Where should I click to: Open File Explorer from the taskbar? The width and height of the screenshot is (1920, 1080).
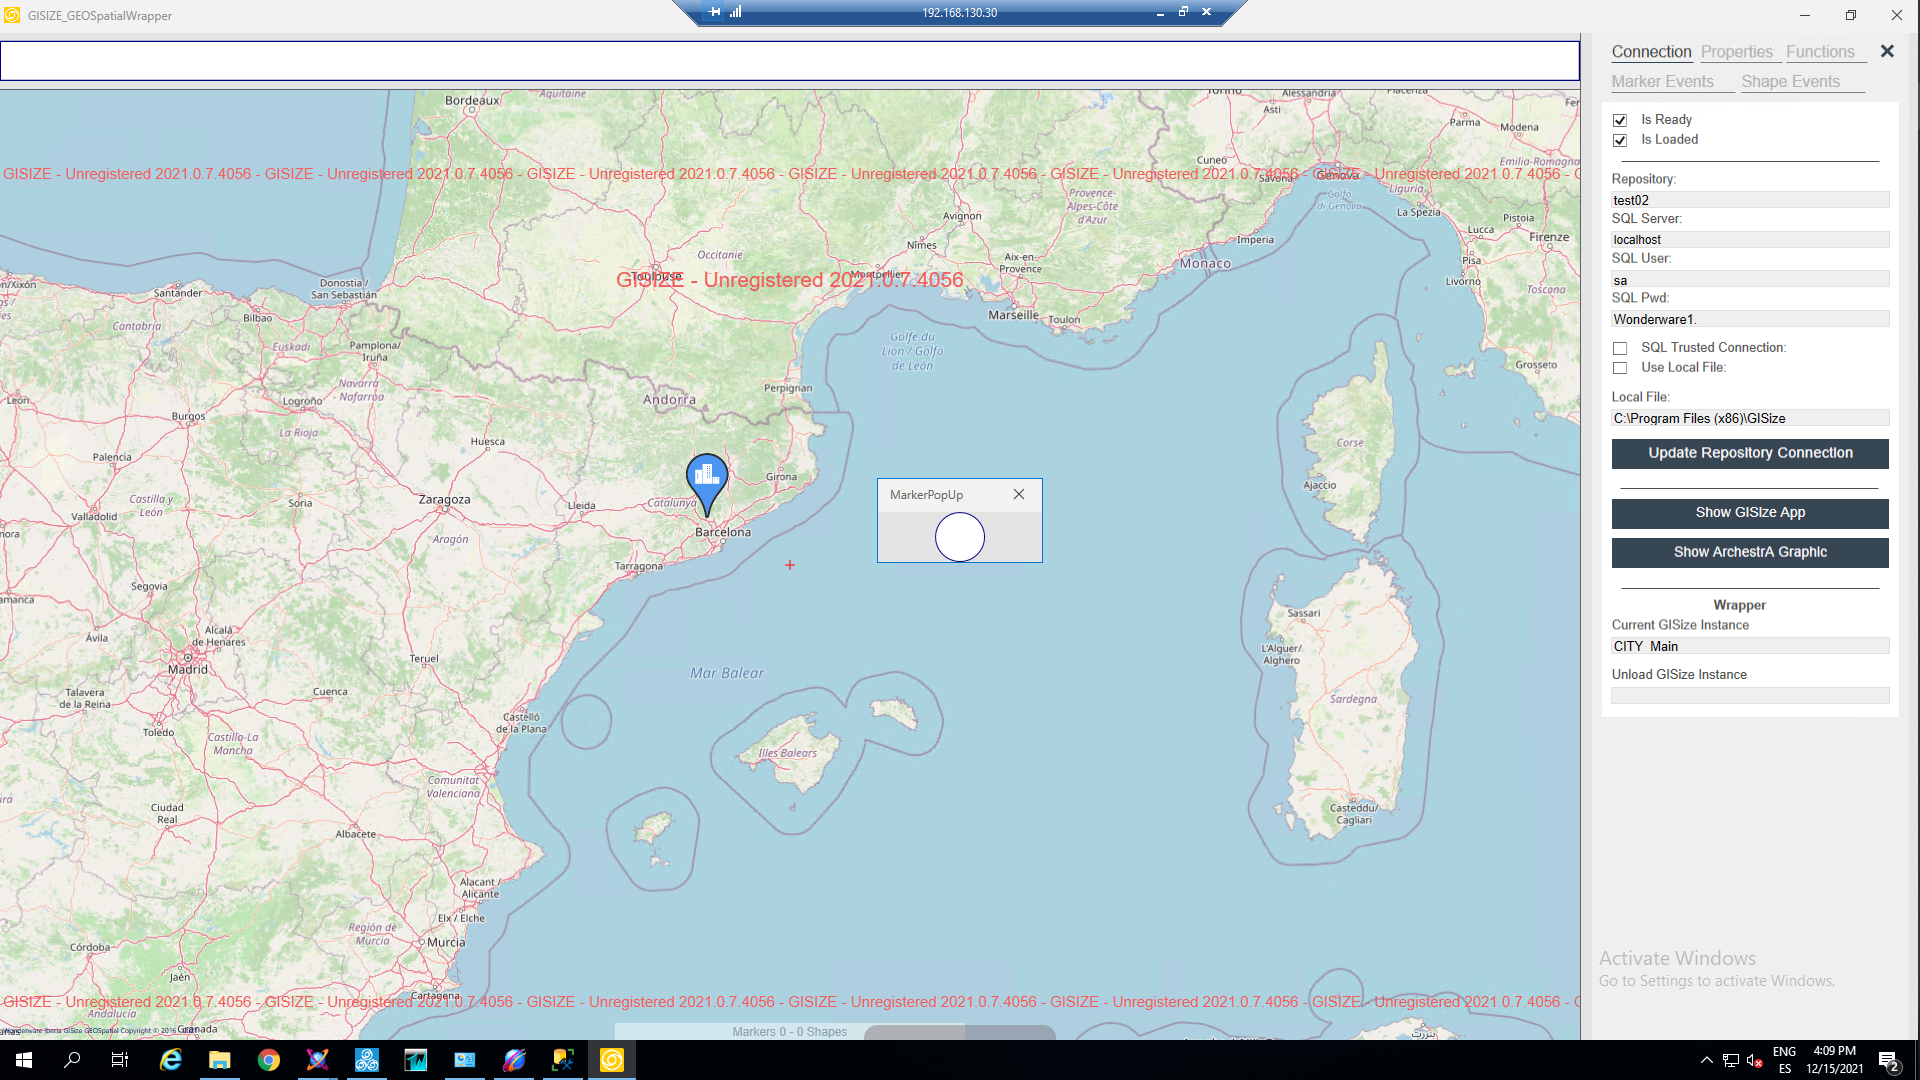219,1060
